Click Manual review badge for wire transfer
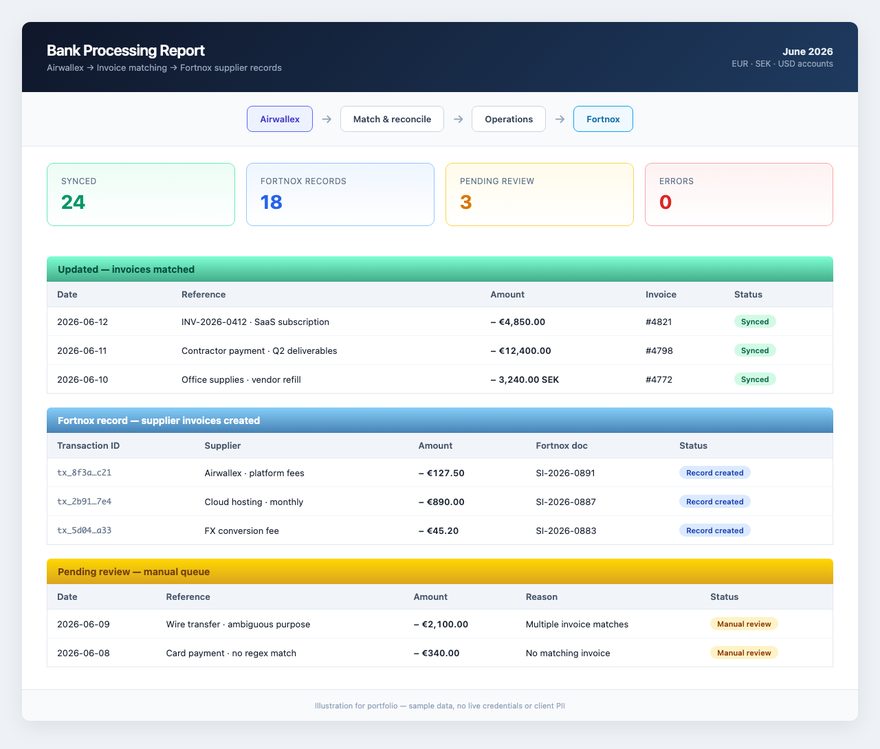 (744, 624)
